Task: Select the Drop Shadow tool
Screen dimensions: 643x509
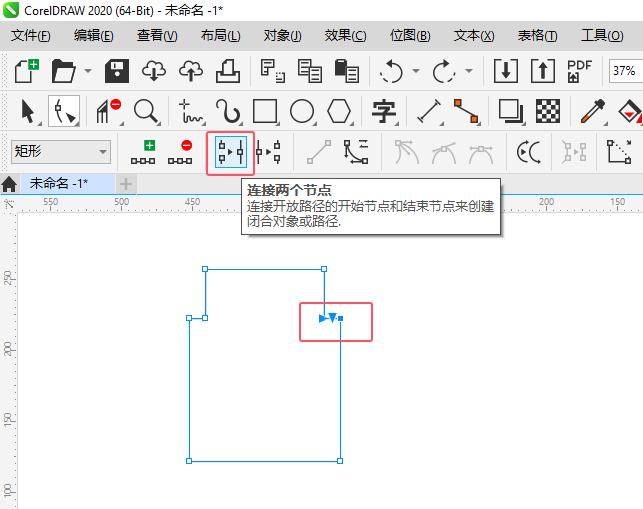Action: point(511,111)
